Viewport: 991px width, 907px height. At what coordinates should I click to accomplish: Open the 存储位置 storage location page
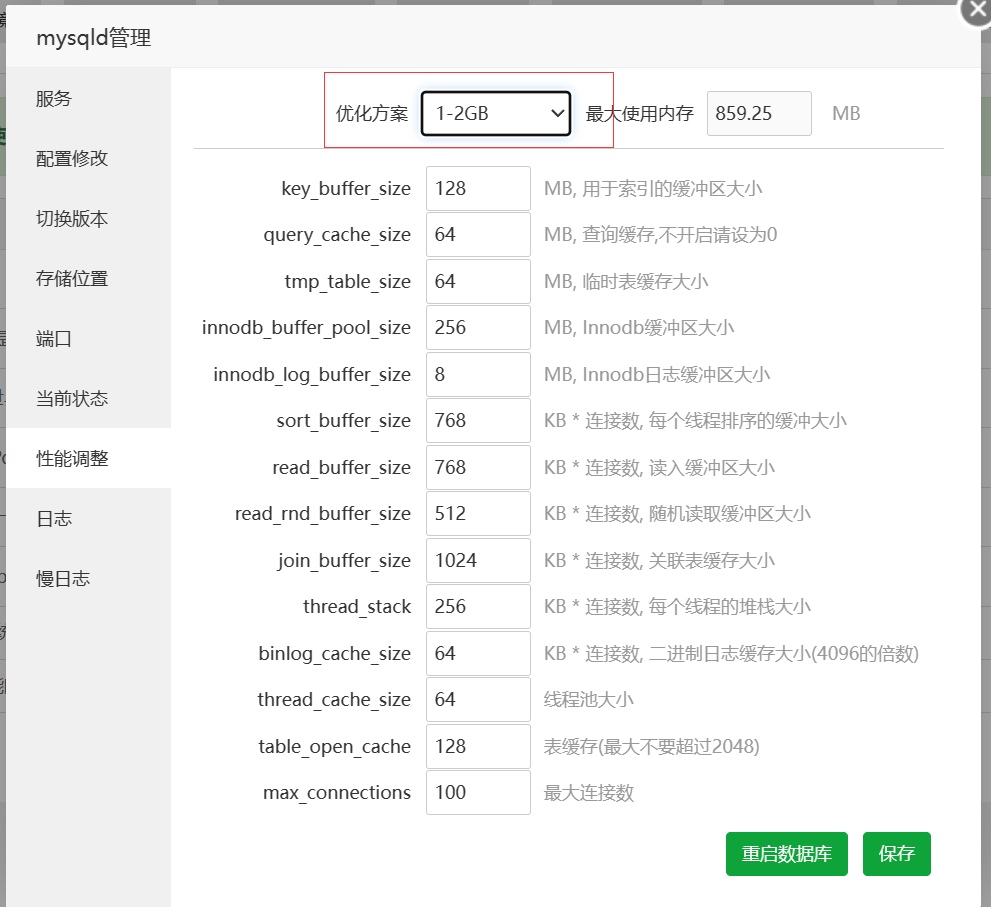pos(64,278)
